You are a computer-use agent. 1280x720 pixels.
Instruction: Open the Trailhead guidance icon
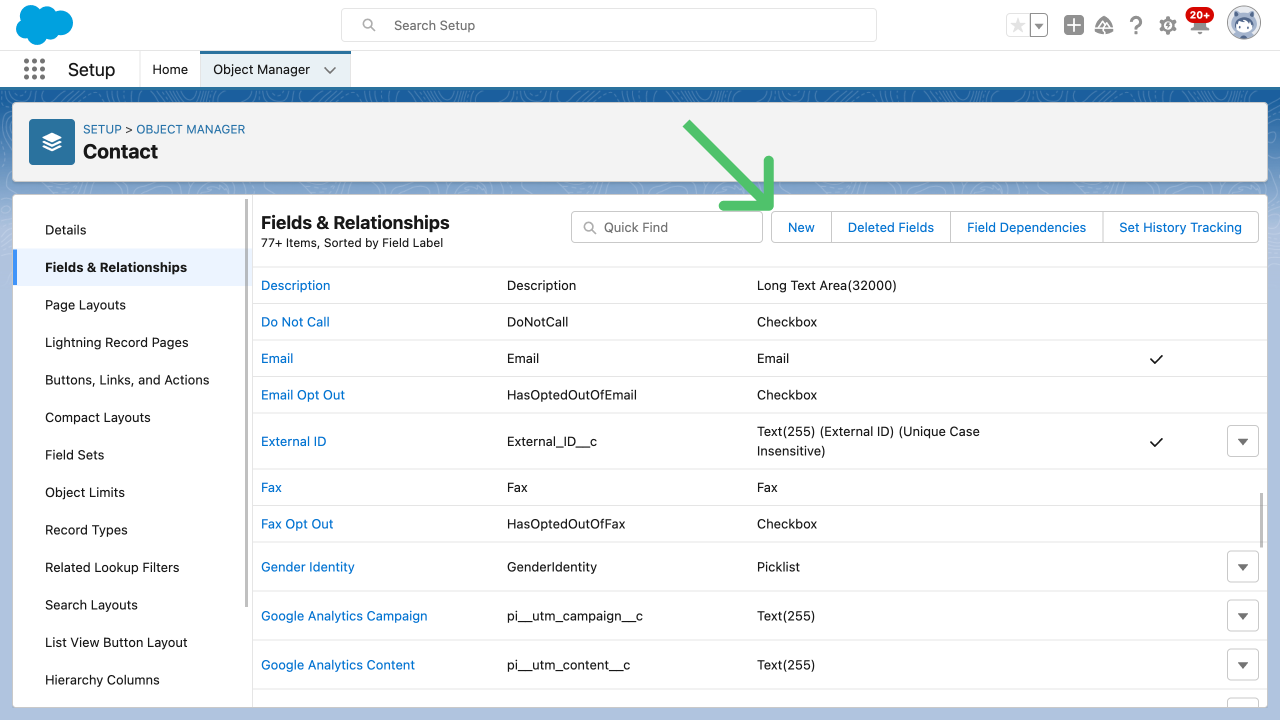(1104, 26)
